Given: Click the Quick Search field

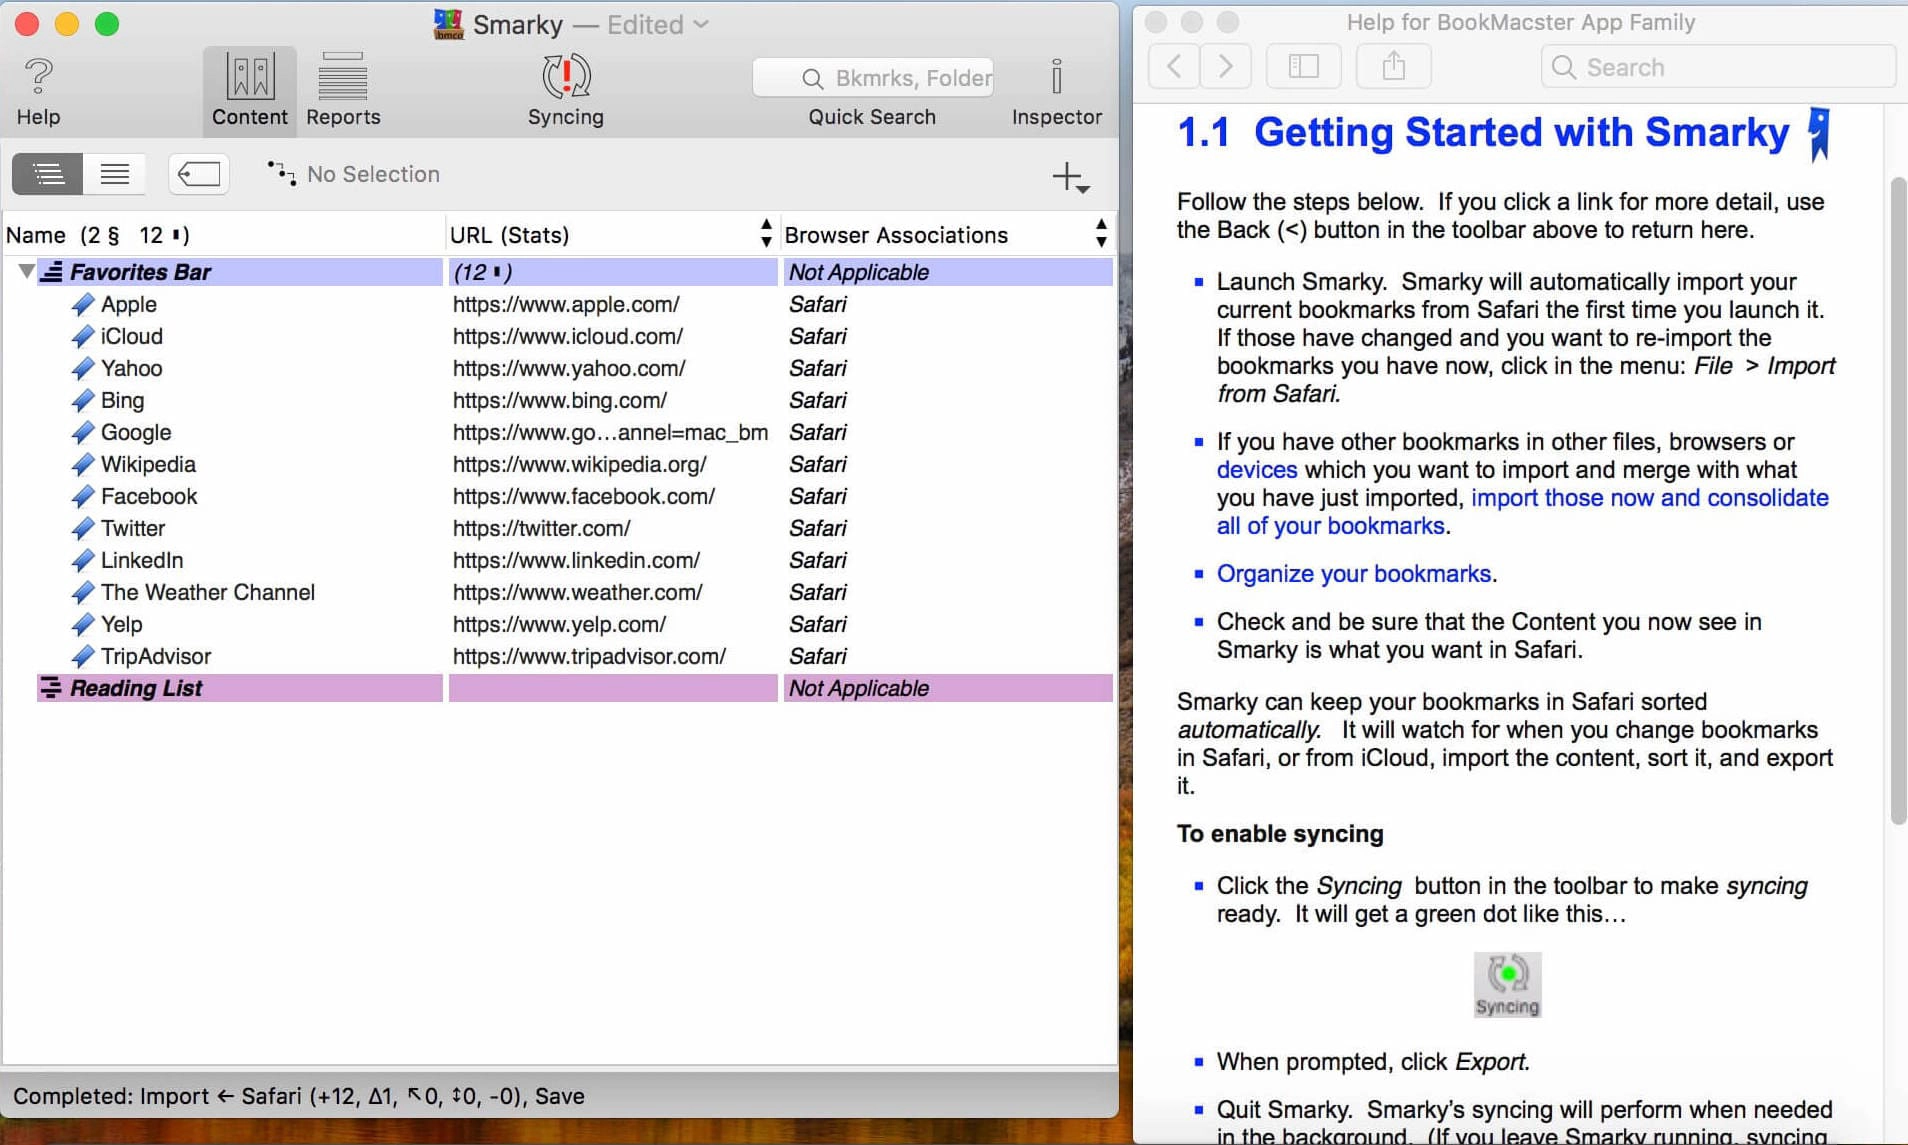Looking at the screenshot, I should click(x=873, y=78).
